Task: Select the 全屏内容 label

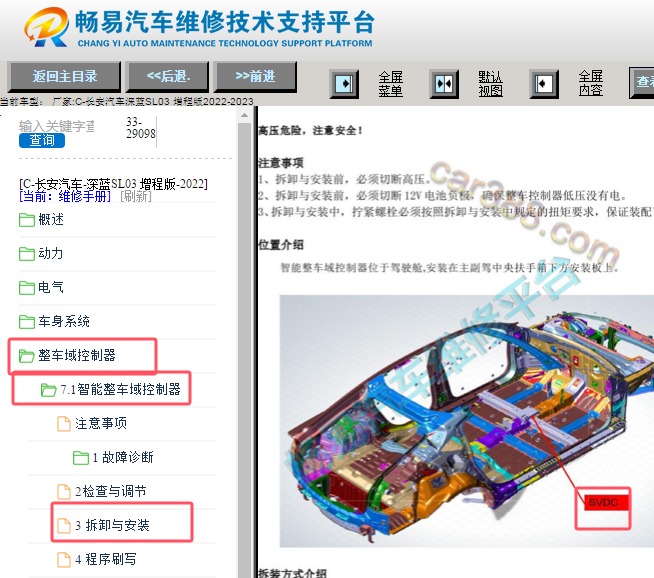Action: pos(591,83)
